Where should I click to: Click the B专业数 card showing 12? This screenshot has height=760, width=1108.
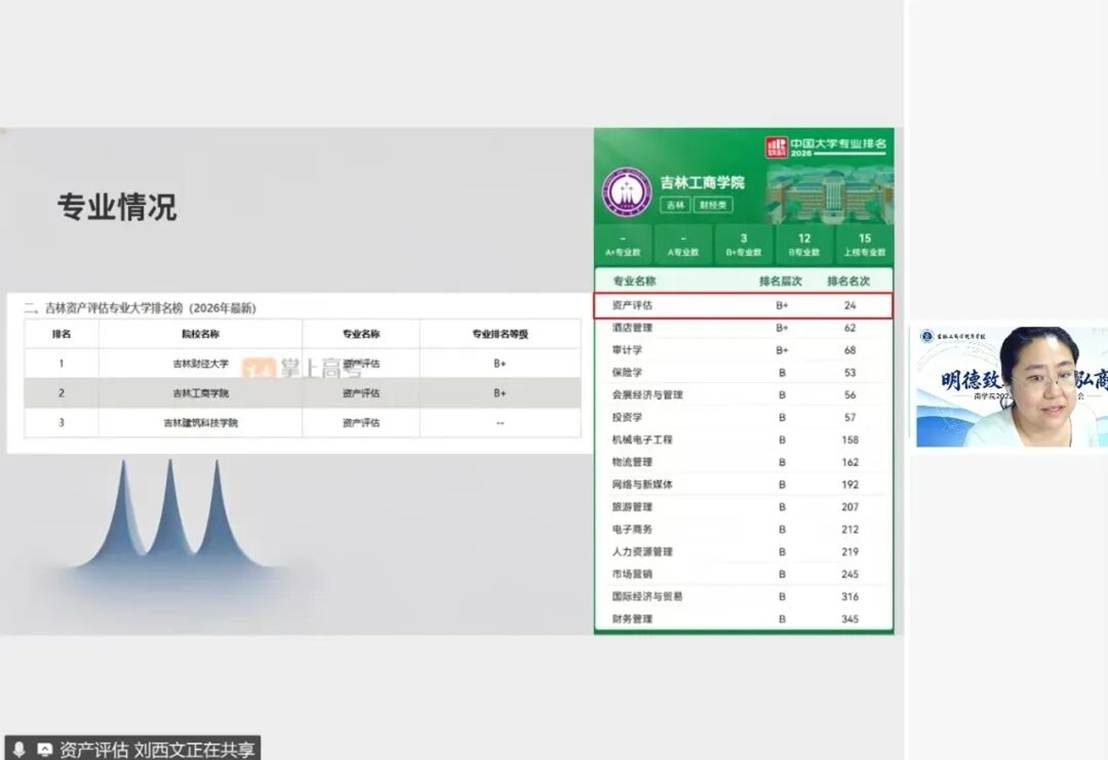[804, 244]
